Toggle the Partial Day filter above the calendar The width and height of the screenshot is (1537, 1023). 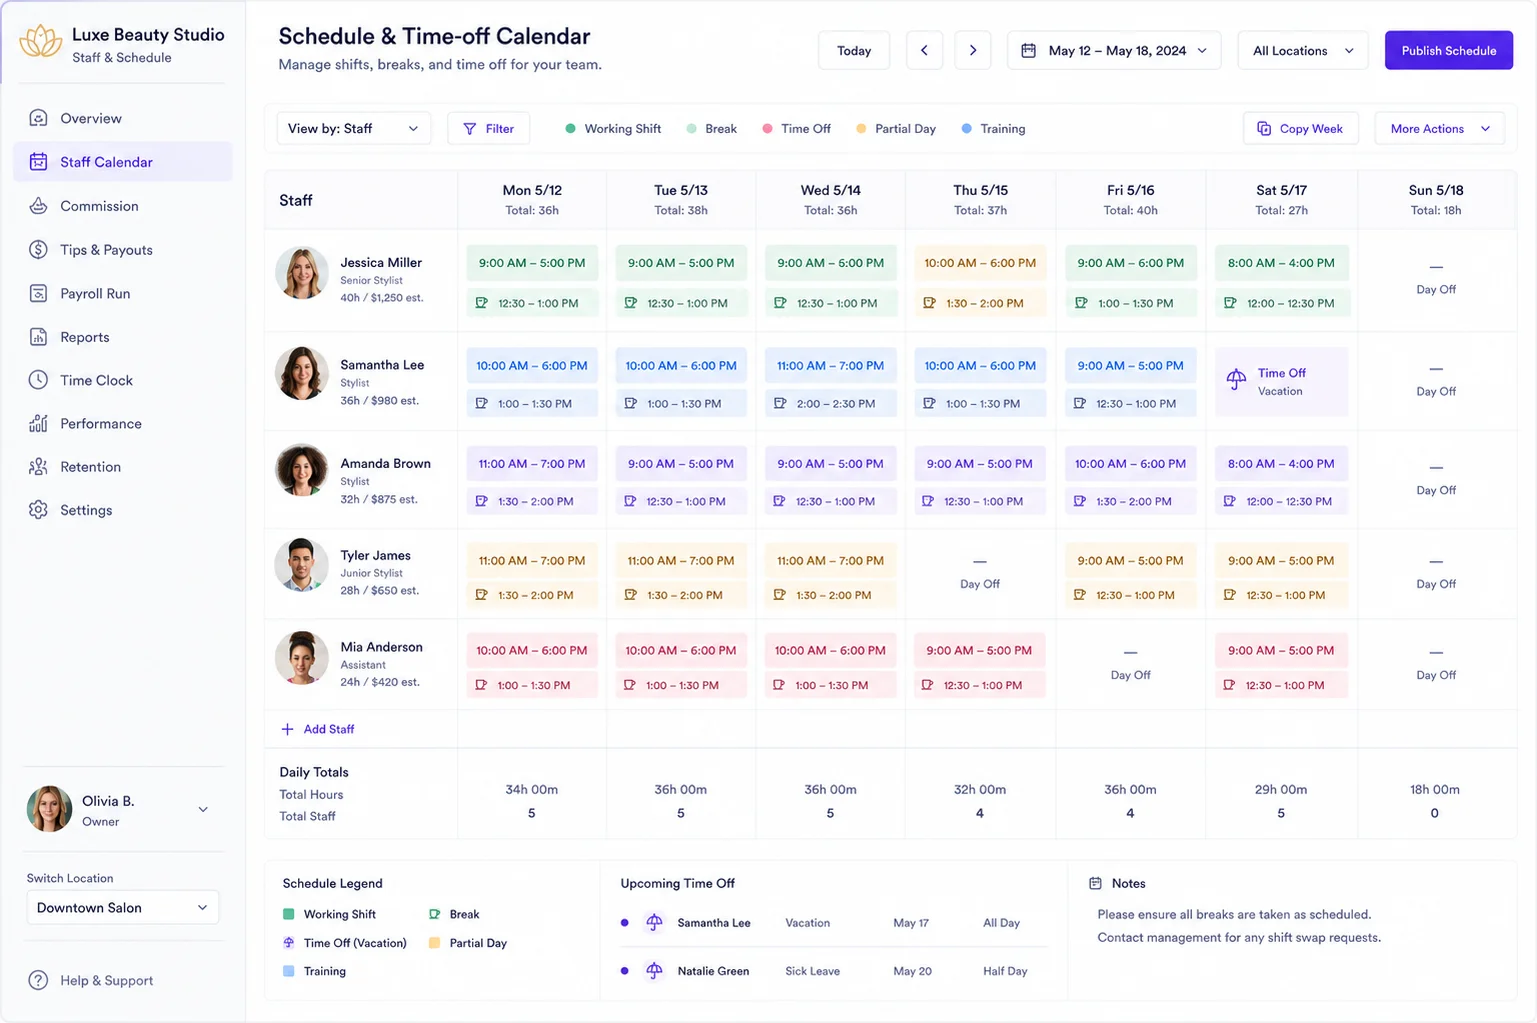click(896, 129)
